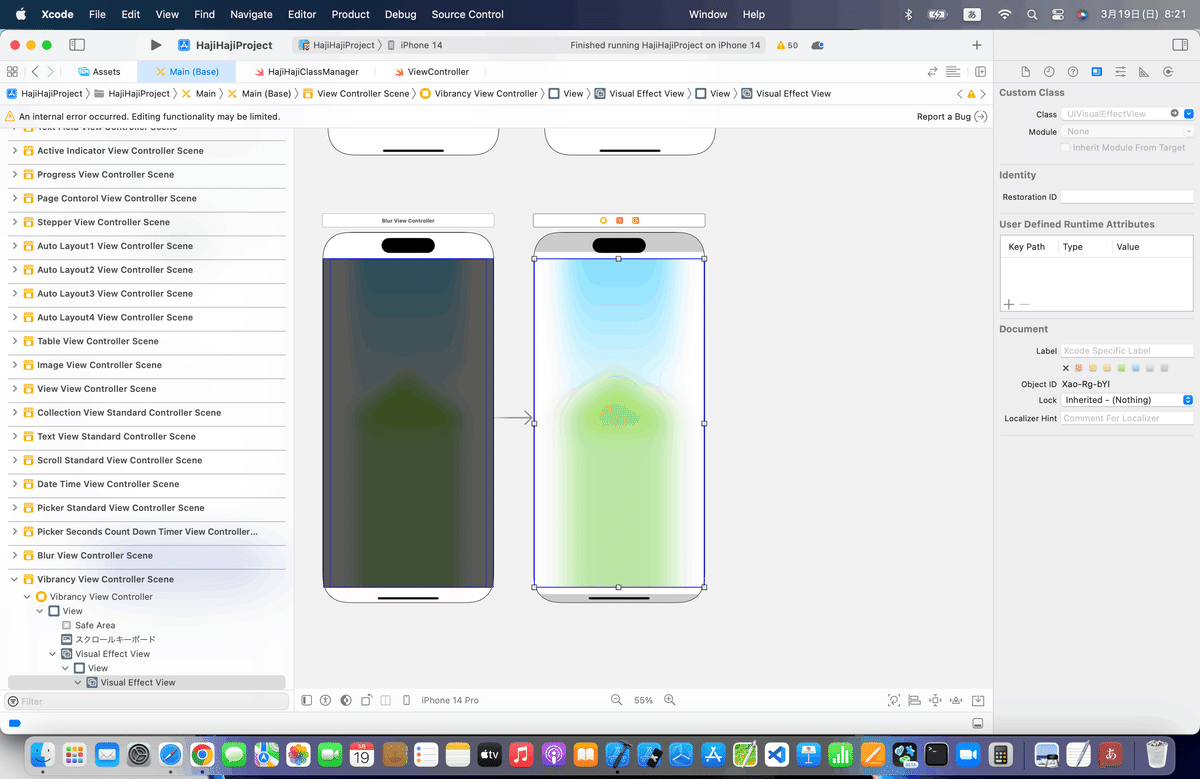Add a user defined runtime attribute
Screen dimensions: 1200x779
point(1008,304)
